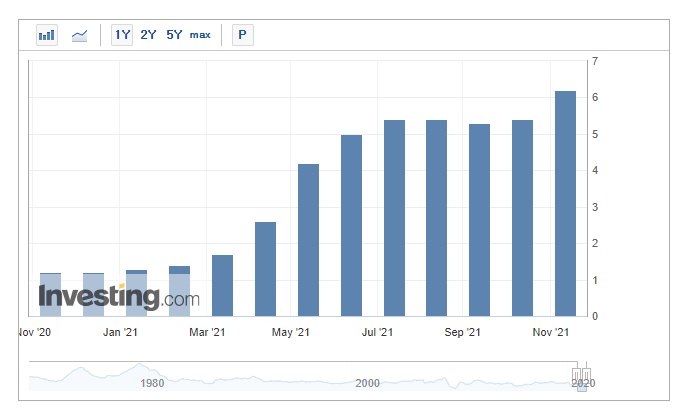
Task: Click the bar above the Jan '21 label
Action: [136, 293]
